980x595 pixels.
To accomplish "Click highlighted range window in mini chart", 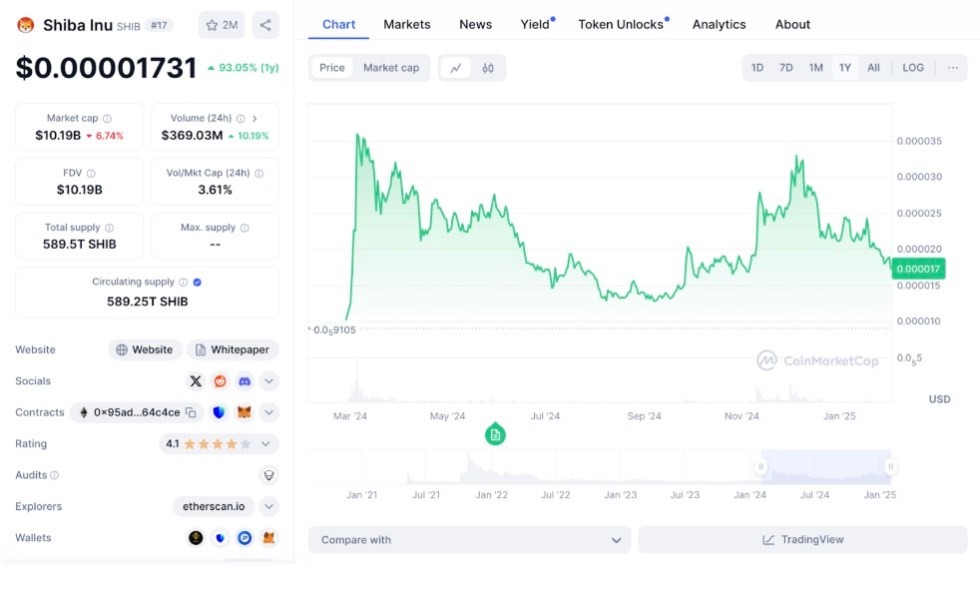I will click(x=826, y=467).
